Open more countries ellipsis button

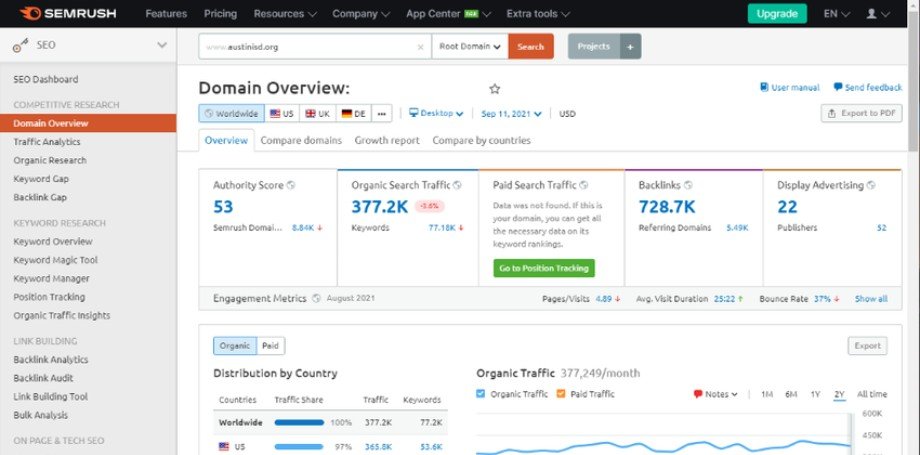pyautogui.click(x=383, y=114)
